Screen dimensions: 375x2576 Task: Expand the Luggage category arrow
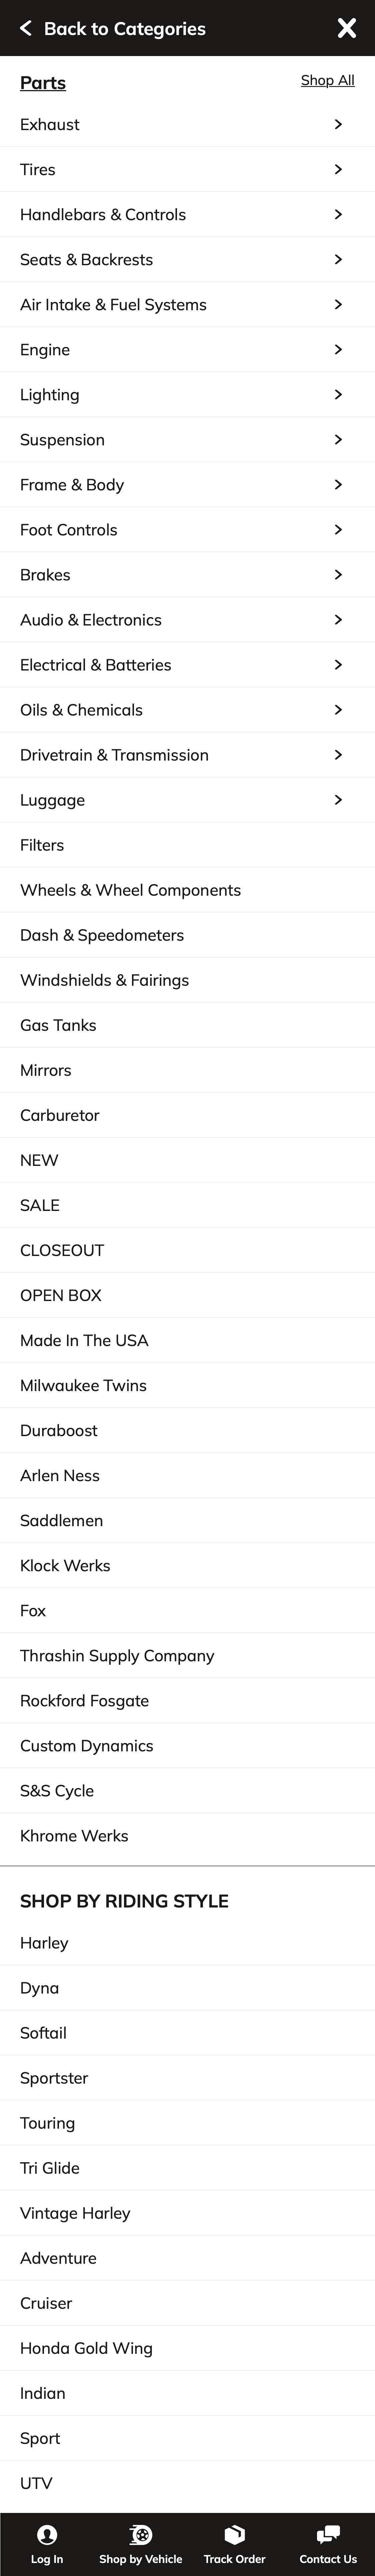[338, 799]
